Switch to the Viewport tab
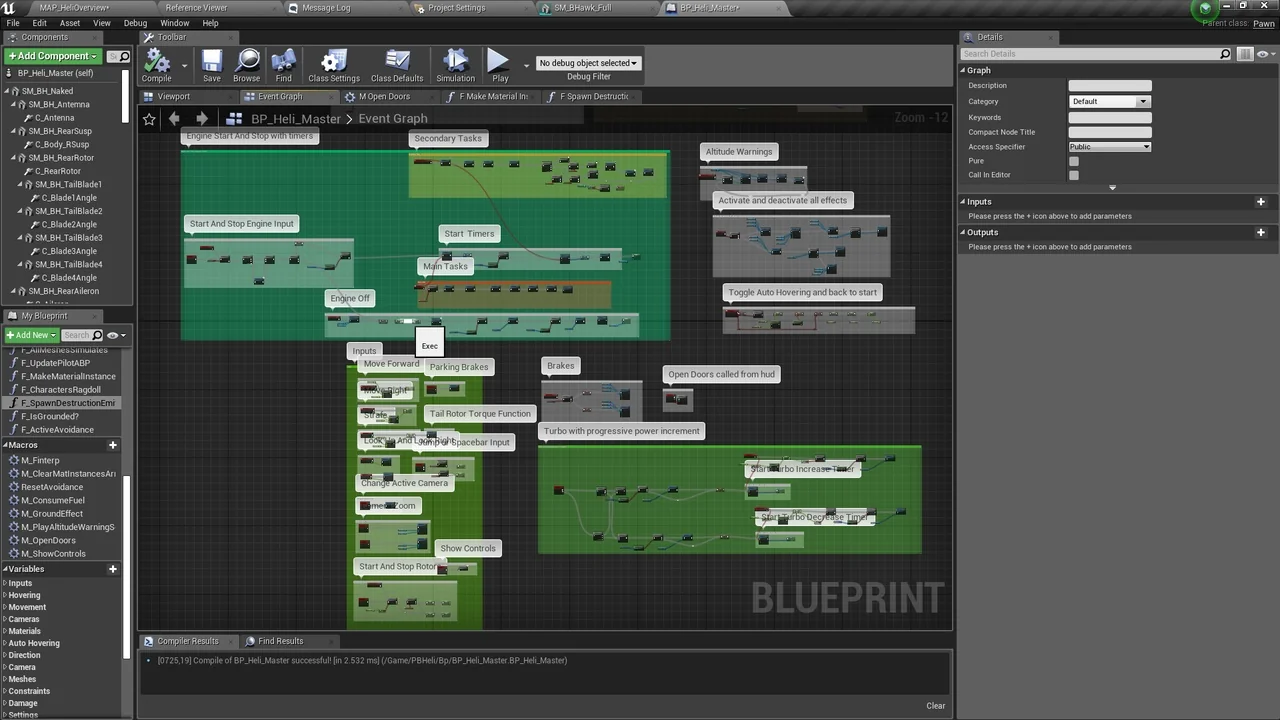This screenshot has width=1280, height=720. [173, 97]
